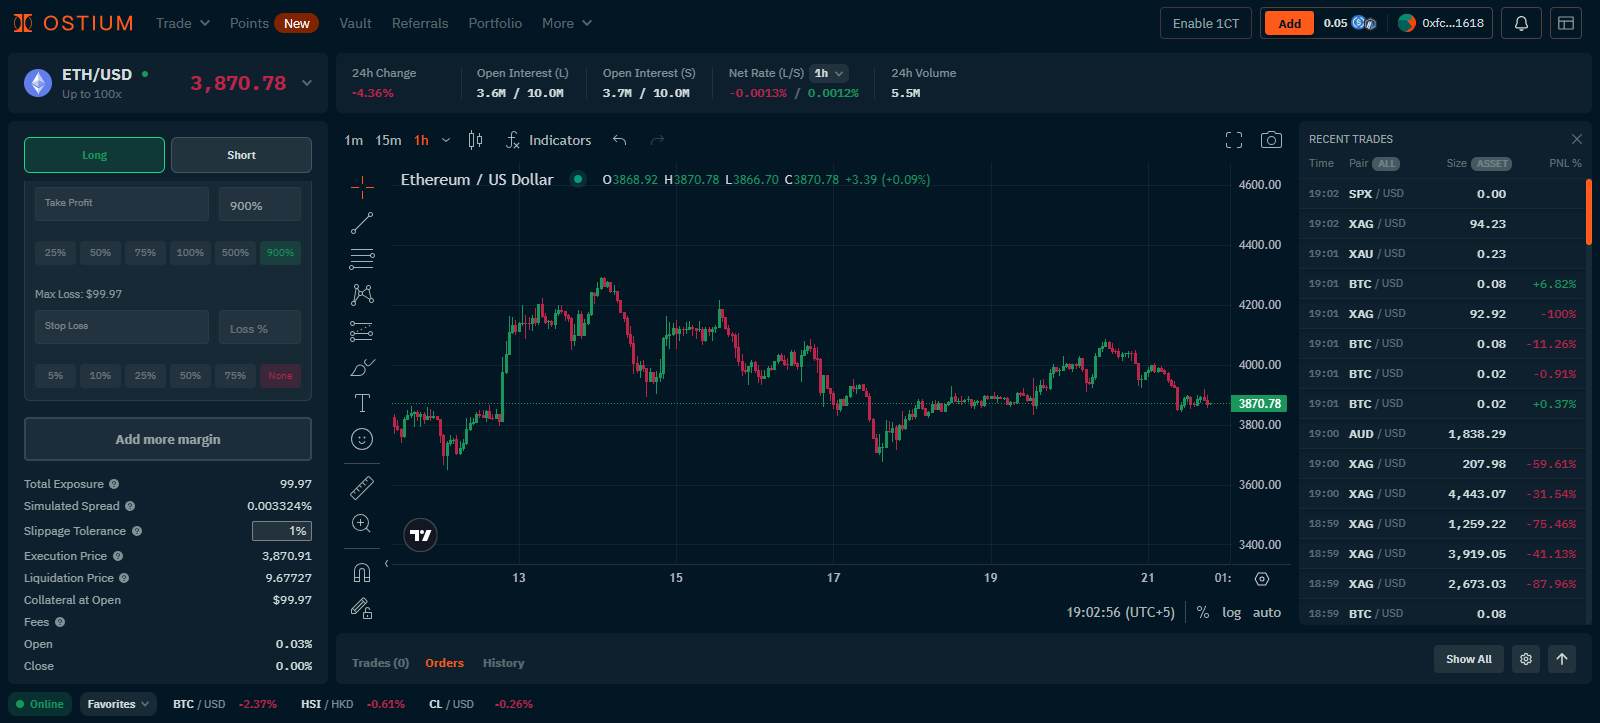Select 500% take profit preset
Viewport: 1600px width, 723px height.
tap(235, 253)
